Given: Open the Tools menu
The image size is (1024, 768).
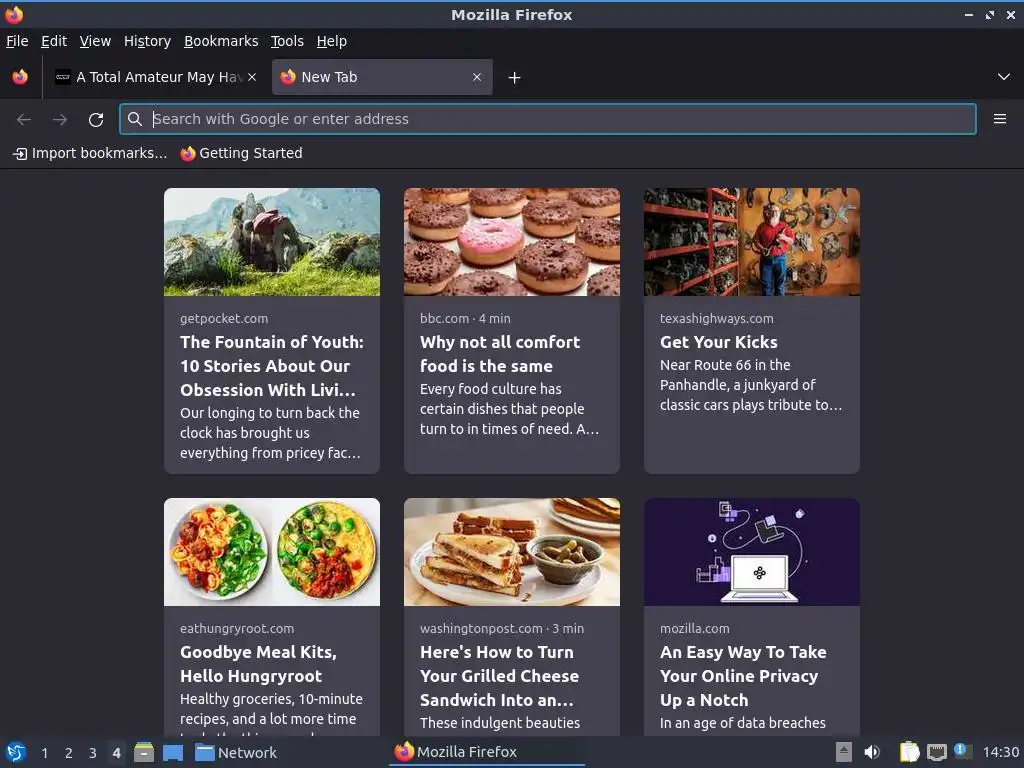Looking at the screenshot, I should [x=287, y=41].
